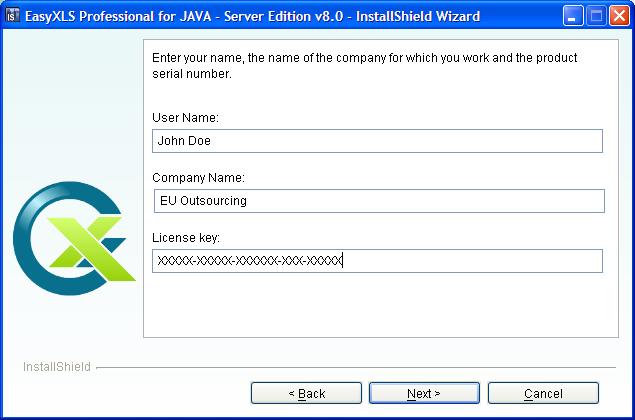635x420 pixels.
Task: Go back with the Back button
Action: [306, 393]
